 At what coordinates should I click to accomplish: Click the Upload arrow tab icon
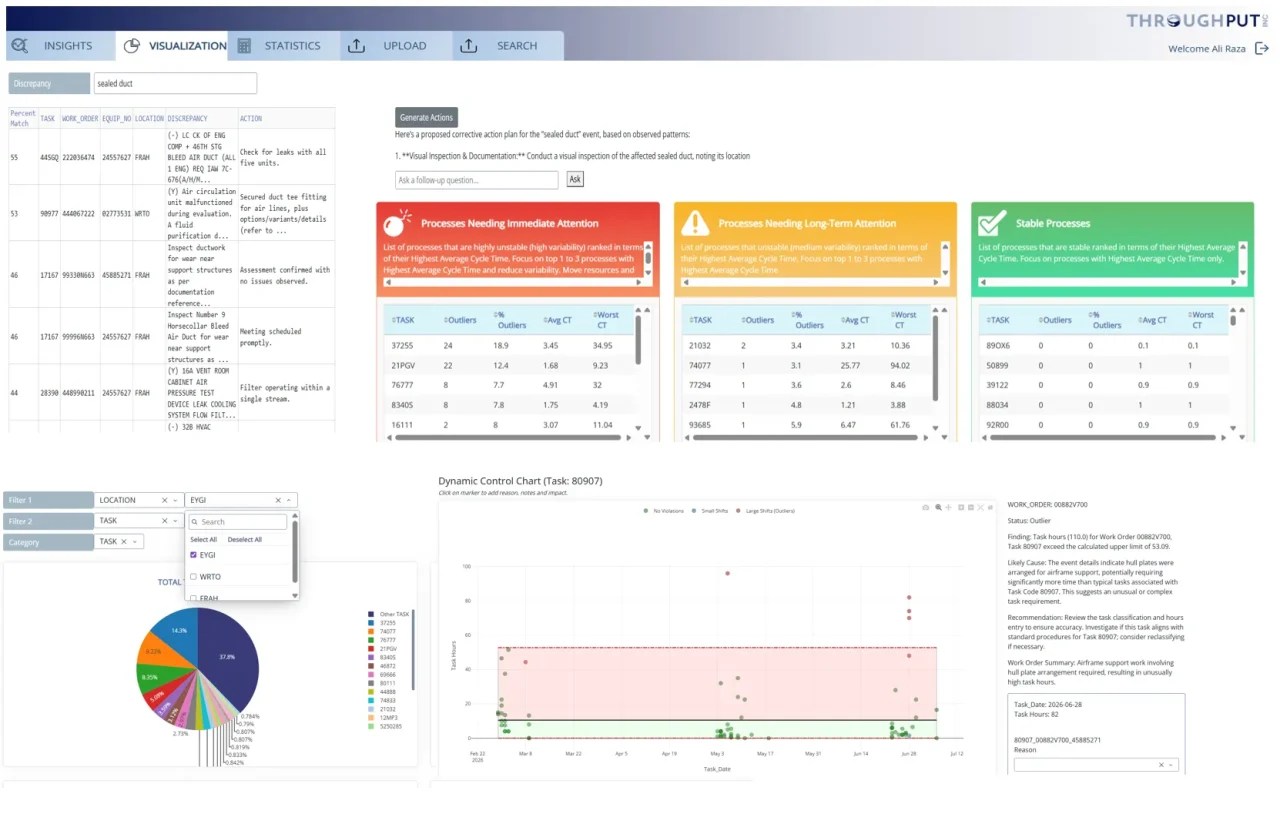[x=357, y=46]
